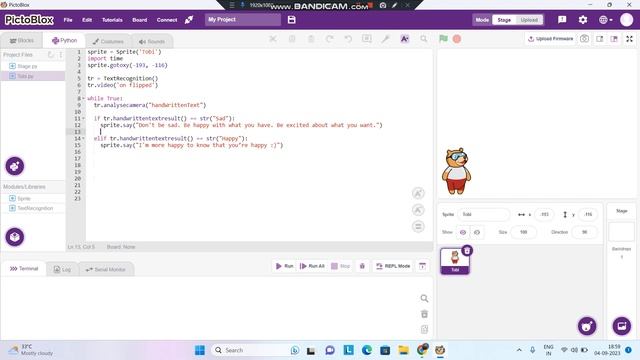Click the terminal search magnifier icon
This screenshot has width=640, height=360.
tap(424, 298)
